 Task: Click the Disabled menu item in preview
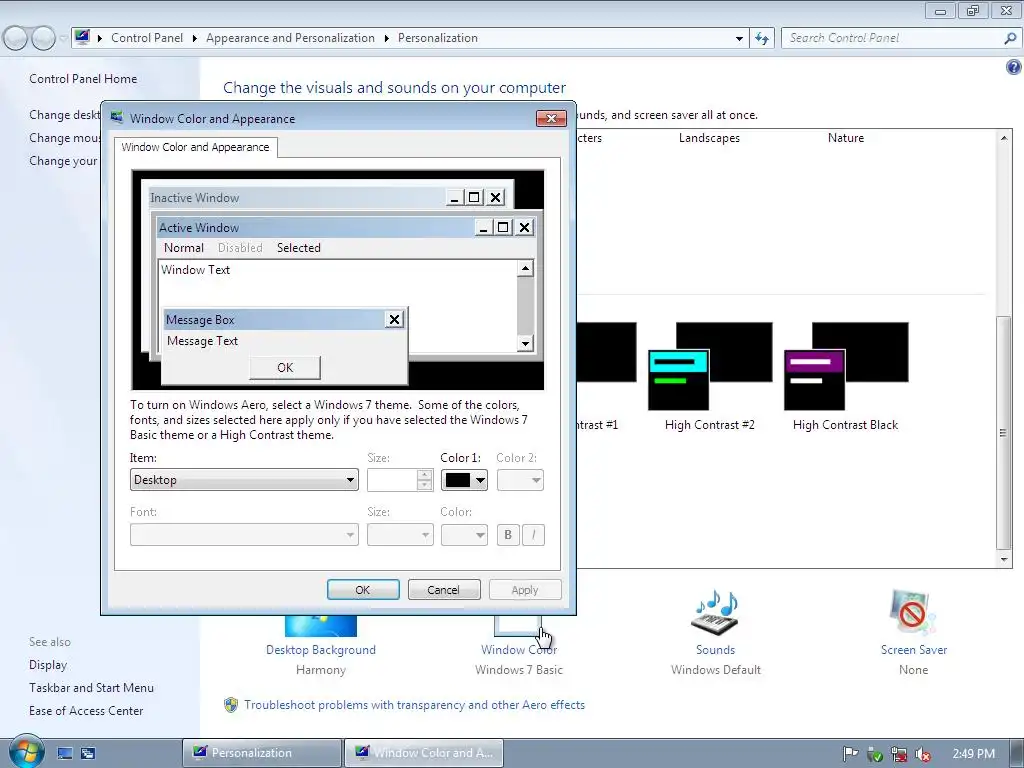click(x=240, y=248)
